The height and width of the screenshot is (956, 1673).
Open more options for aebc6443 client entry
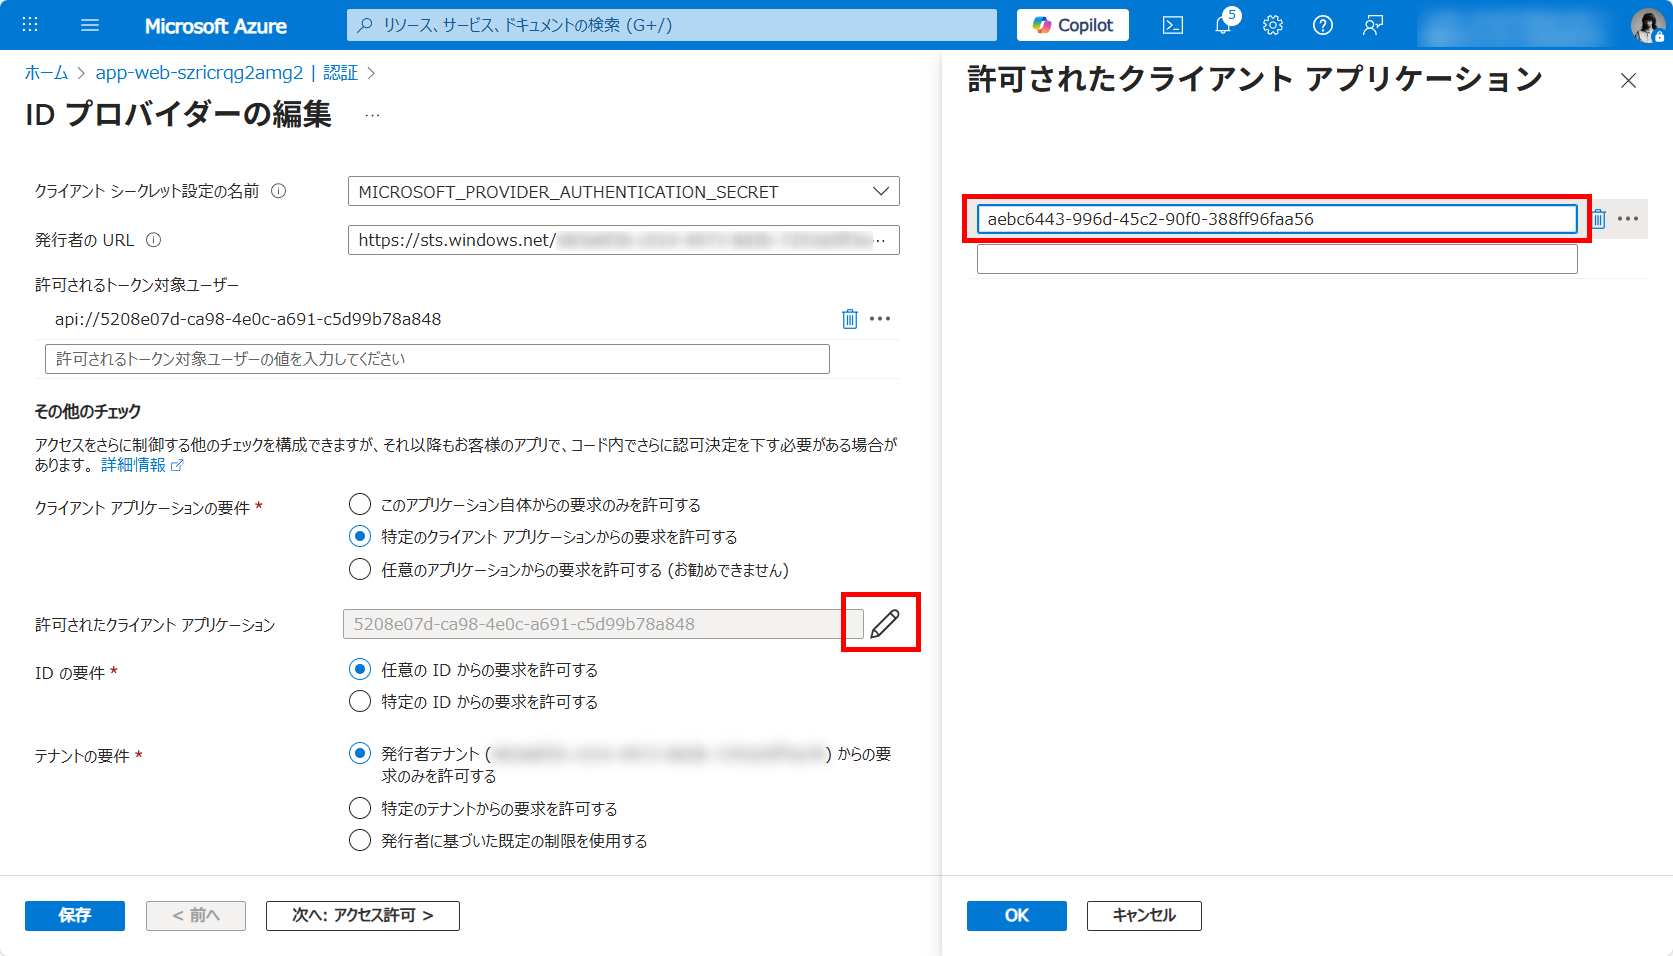coord(1628,219)
